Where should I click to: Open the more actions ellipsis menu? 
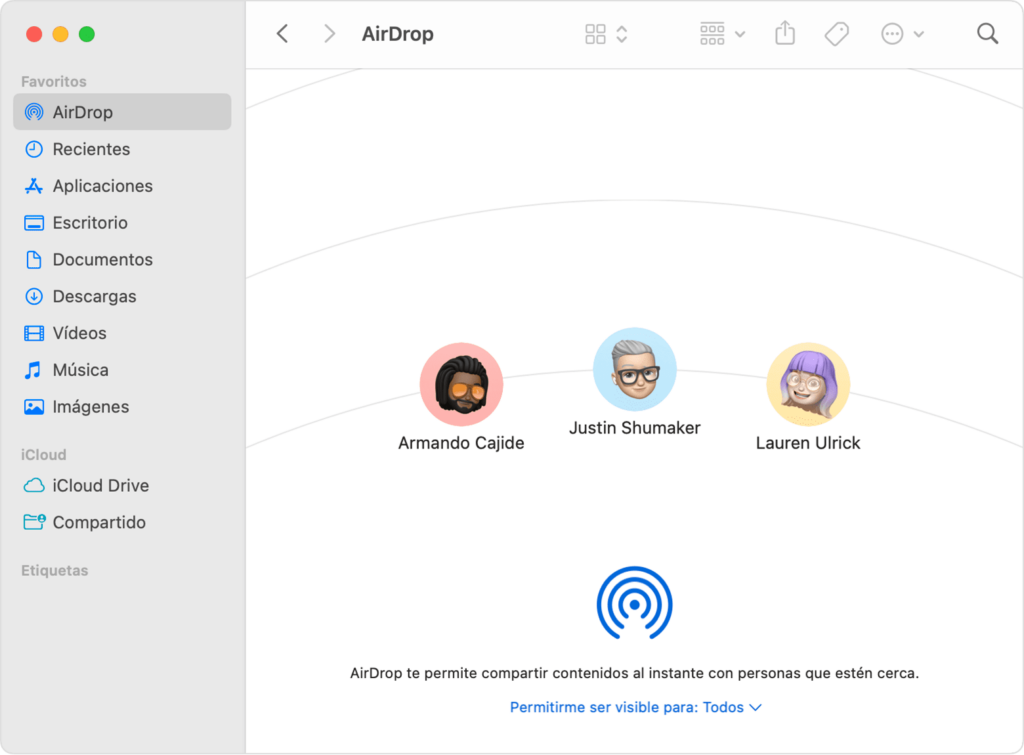902,34
